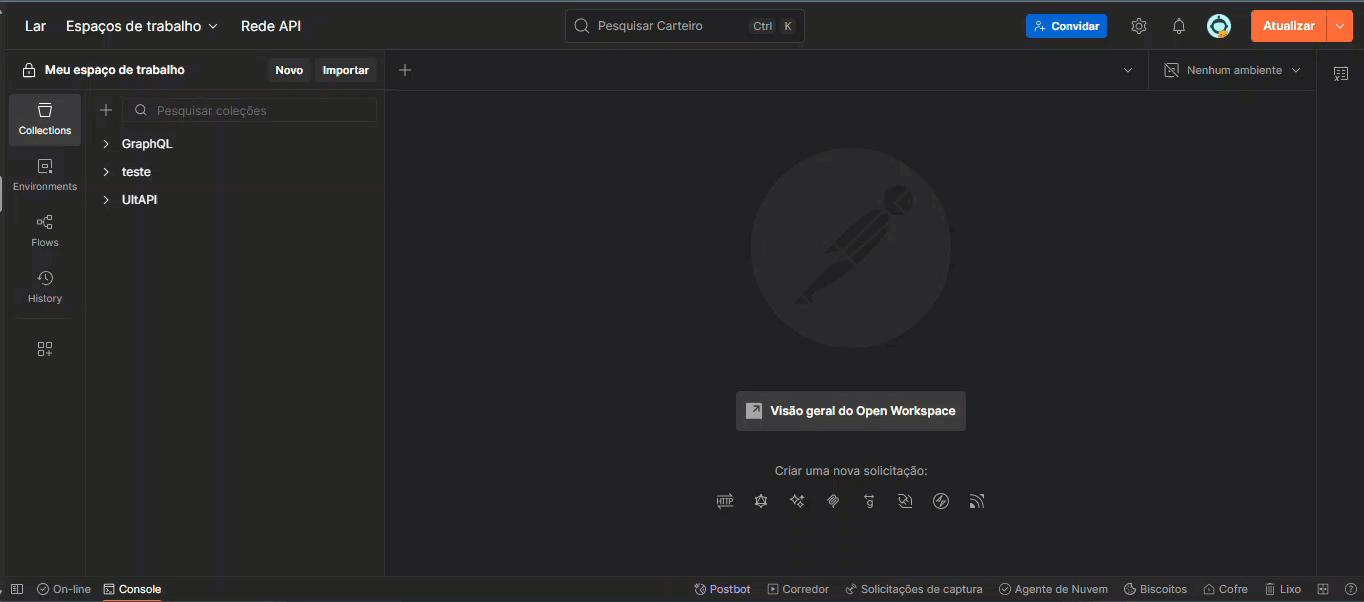This screenshot has height=602, width=1364.
Task: Open the Atualizar button dropdown arrow
Action: (x=1340, y=26)
